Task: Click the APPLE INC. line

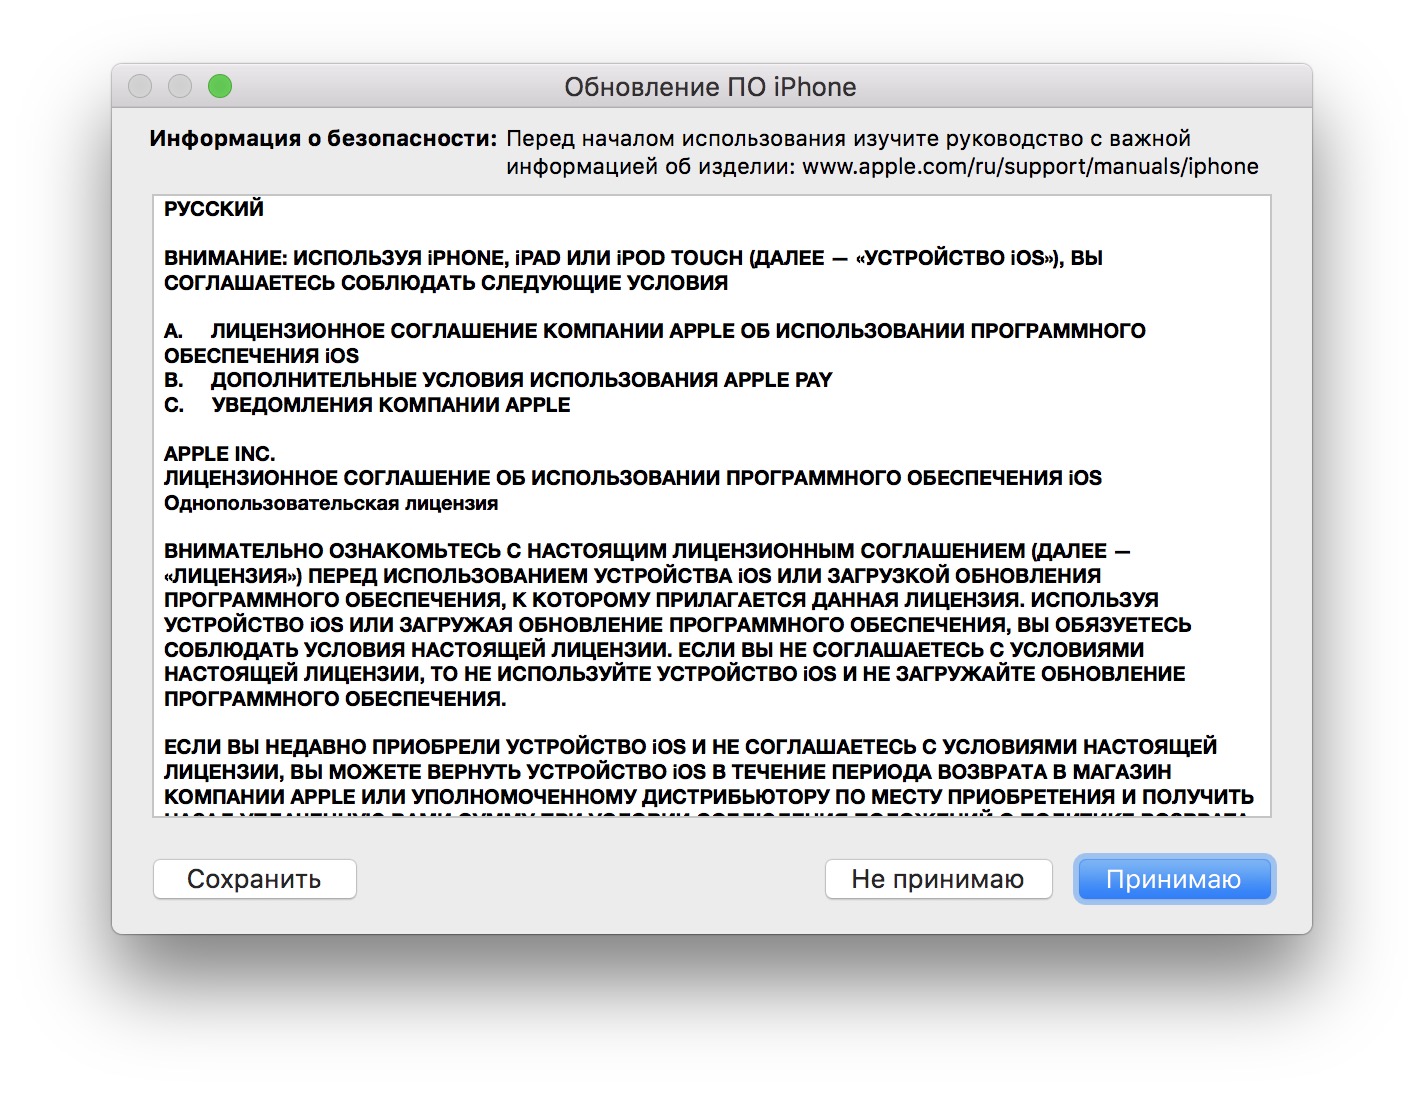Action: pyautogui.click(x=219, y=454)
